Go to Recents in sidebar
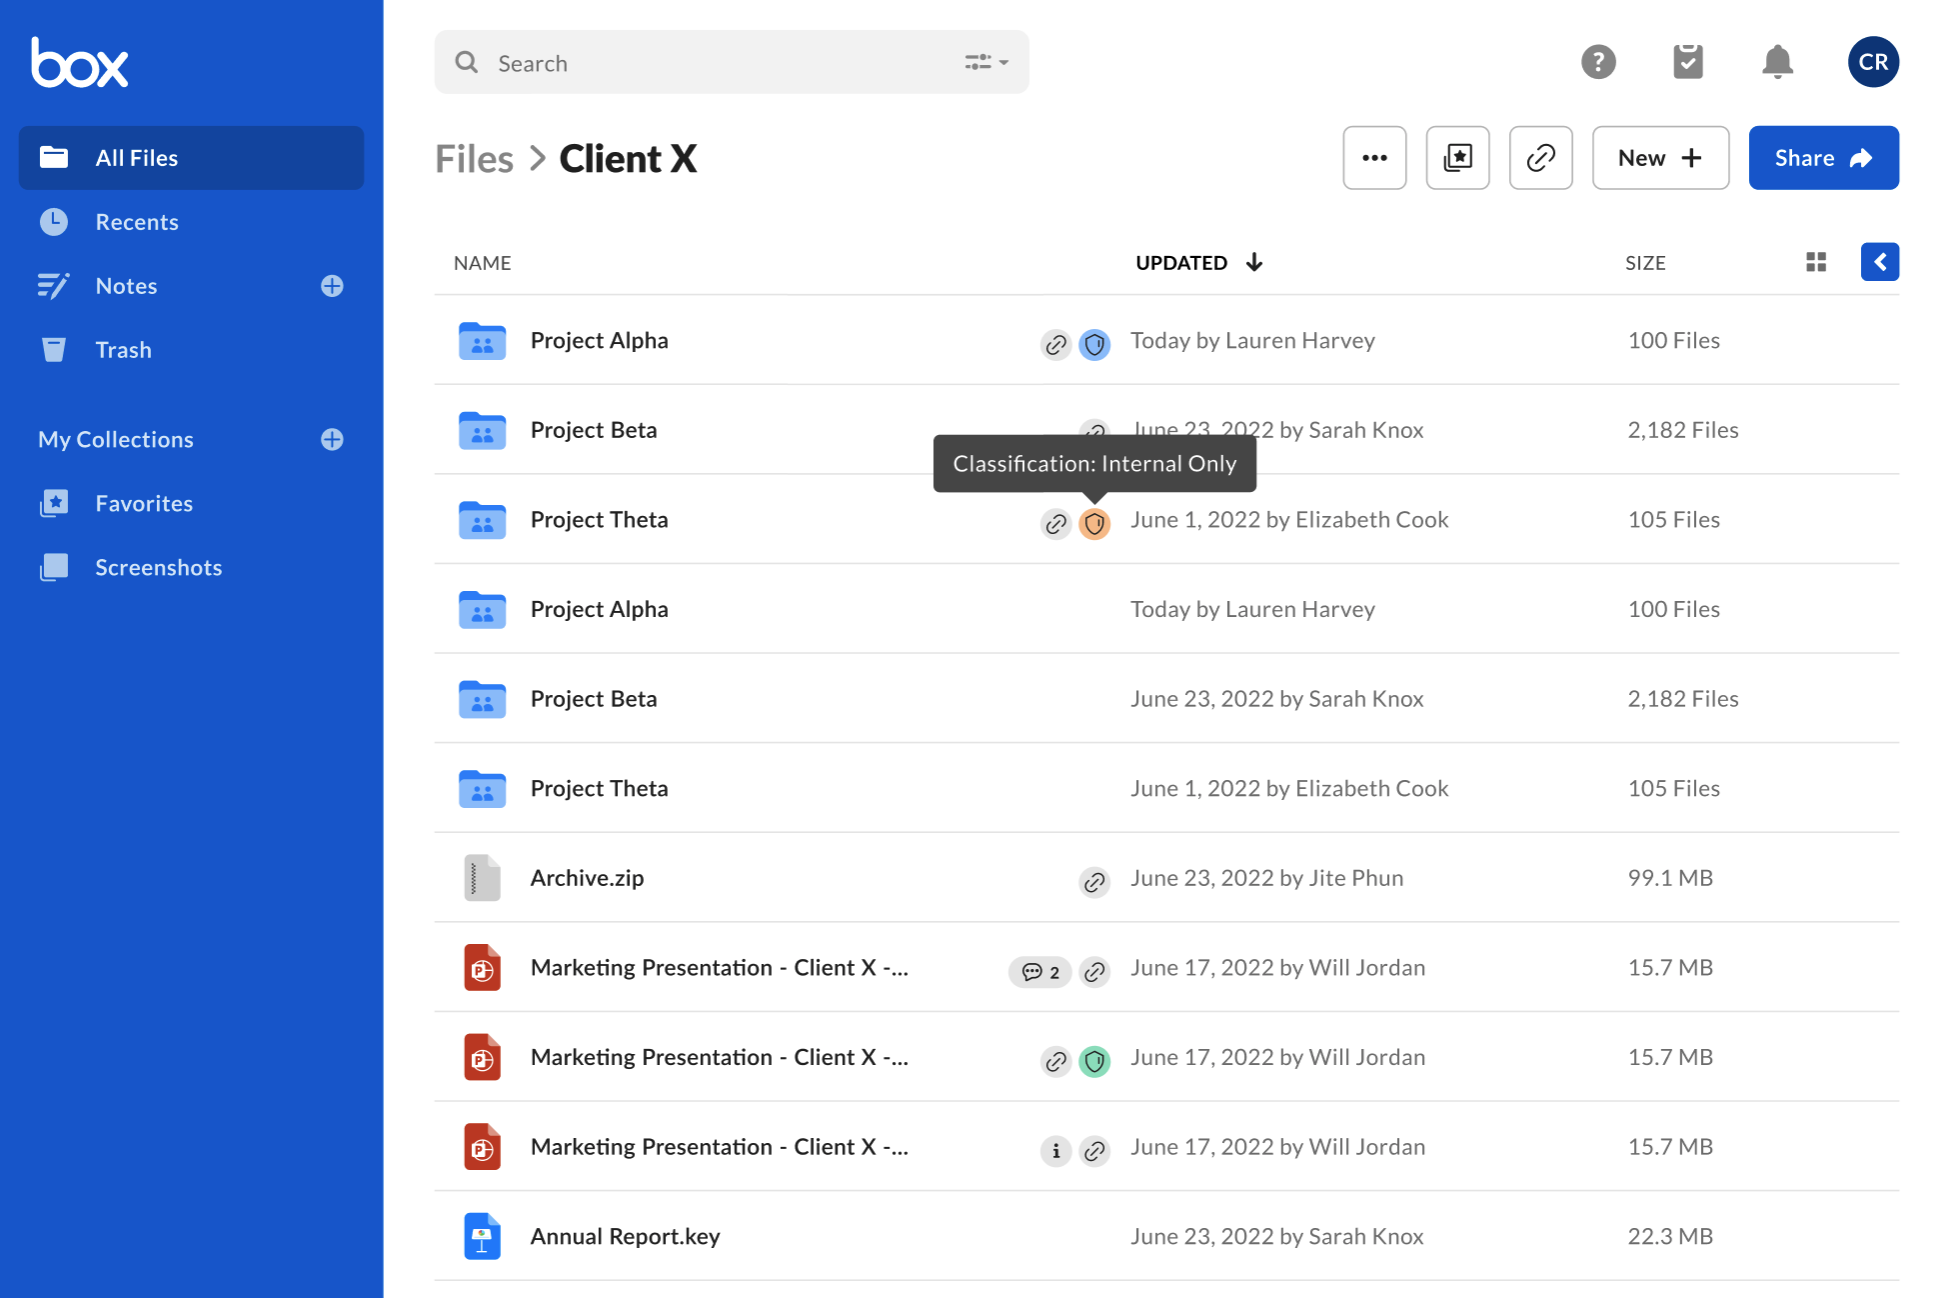Viewport: 1950px width, 1298px height. pos(137,222)
